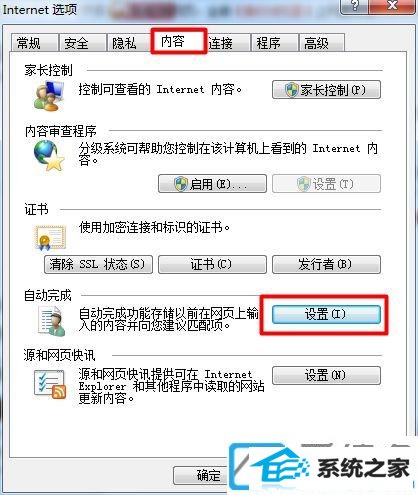Click the feeds checklist RSS icon
418x495 pixels.
tap(50, 384)
